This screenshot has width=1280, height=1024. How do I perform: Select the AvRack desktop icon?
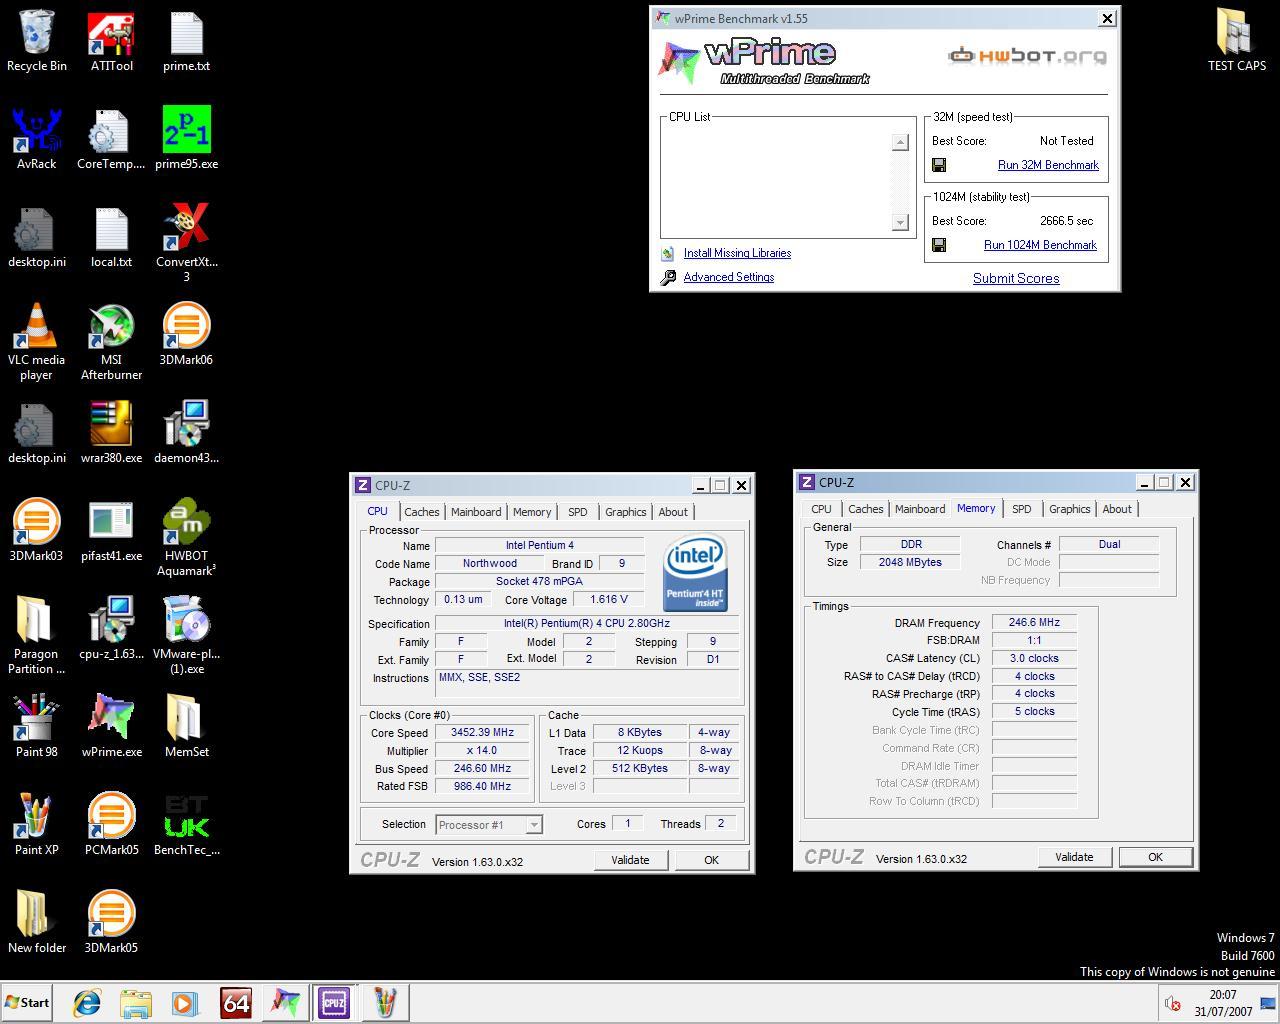(x=37, y=140)
